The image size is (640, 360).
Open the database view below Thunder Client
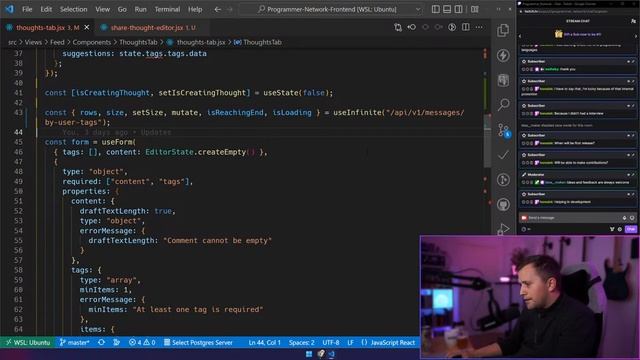coord(503,80)
